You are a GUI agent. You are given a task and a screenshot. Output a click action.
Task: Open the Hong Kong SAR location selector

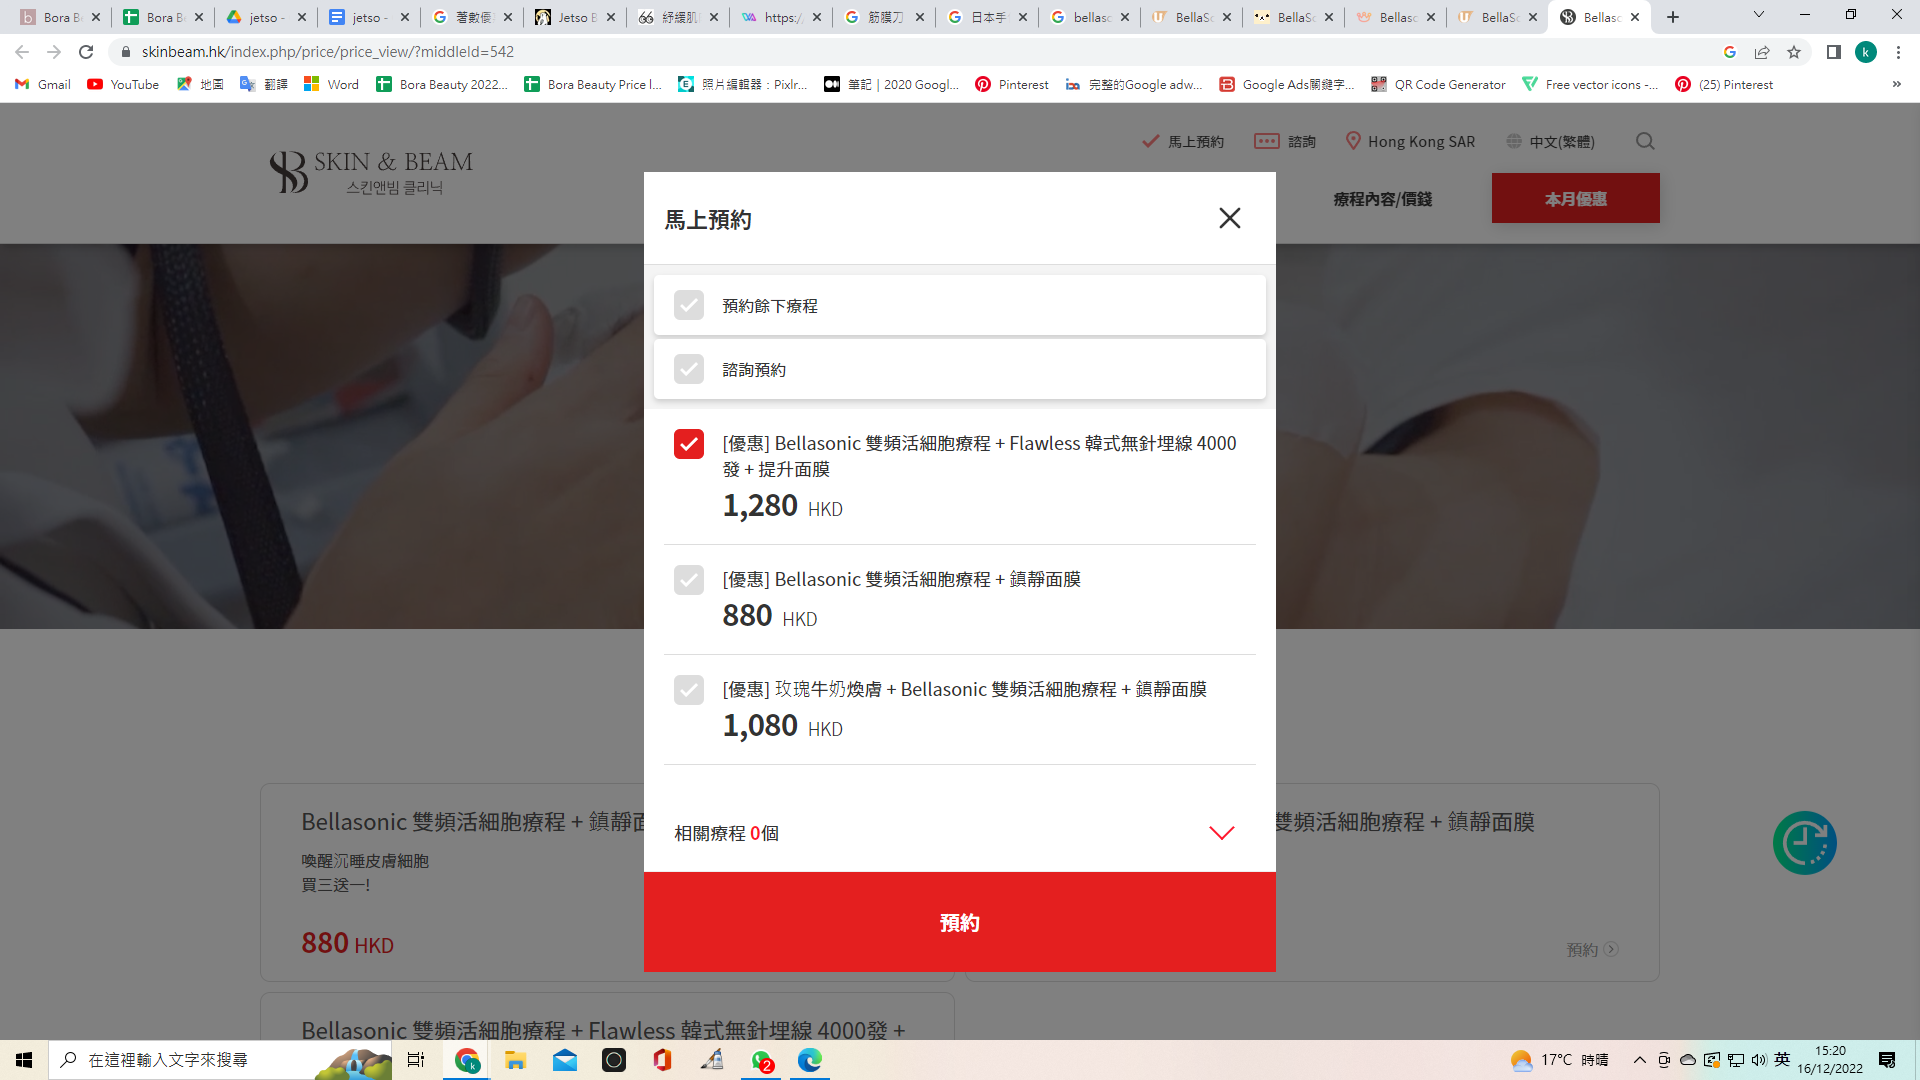1410,141
